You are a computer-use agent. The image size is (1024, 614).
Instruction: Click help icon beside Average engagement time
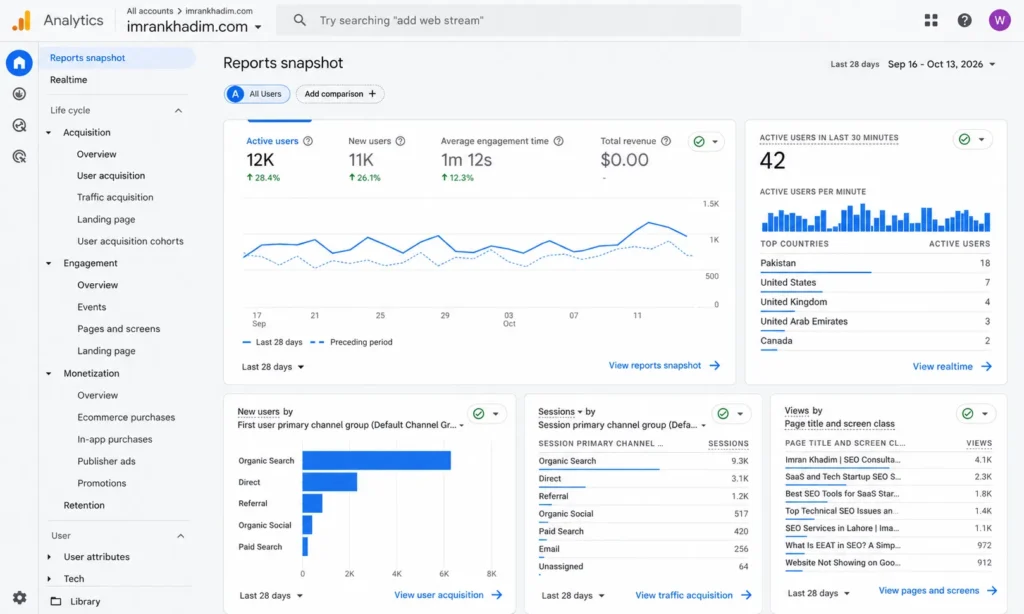tap(558, 141)
